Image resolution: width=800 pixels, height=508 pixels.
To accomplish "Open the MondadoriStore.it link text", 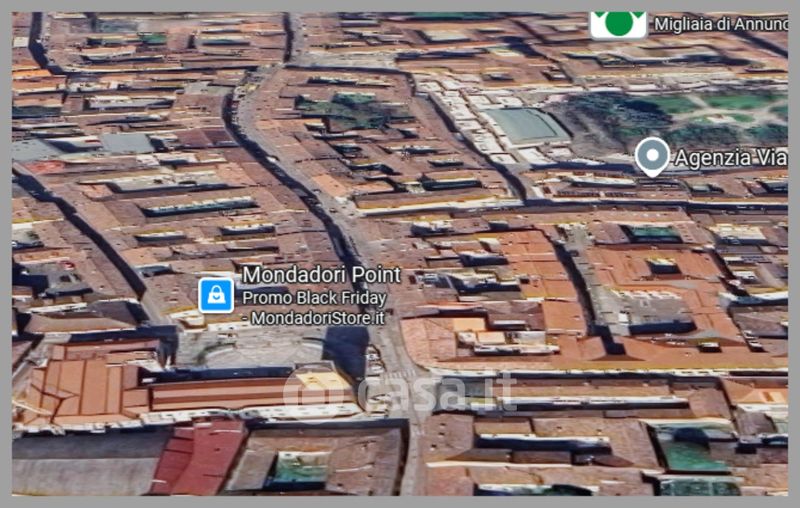I will click(x=318, y=318).
